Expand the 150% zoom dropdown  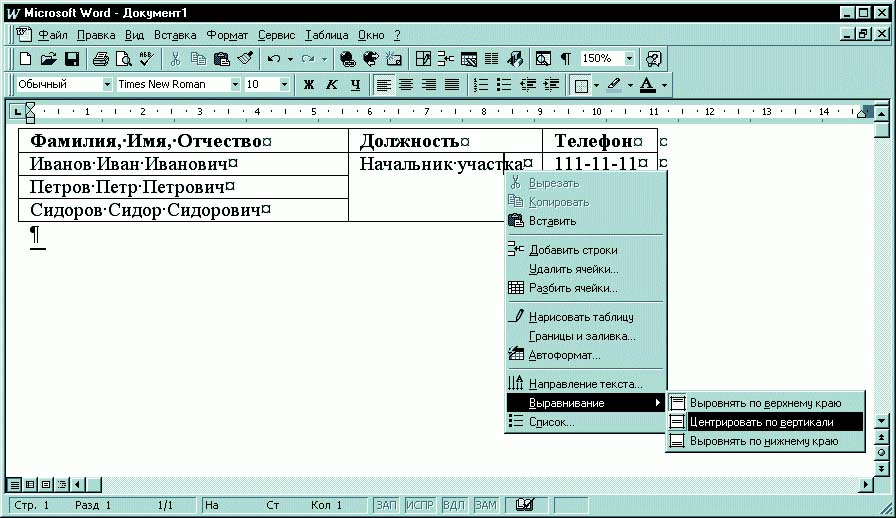[630, 59]
